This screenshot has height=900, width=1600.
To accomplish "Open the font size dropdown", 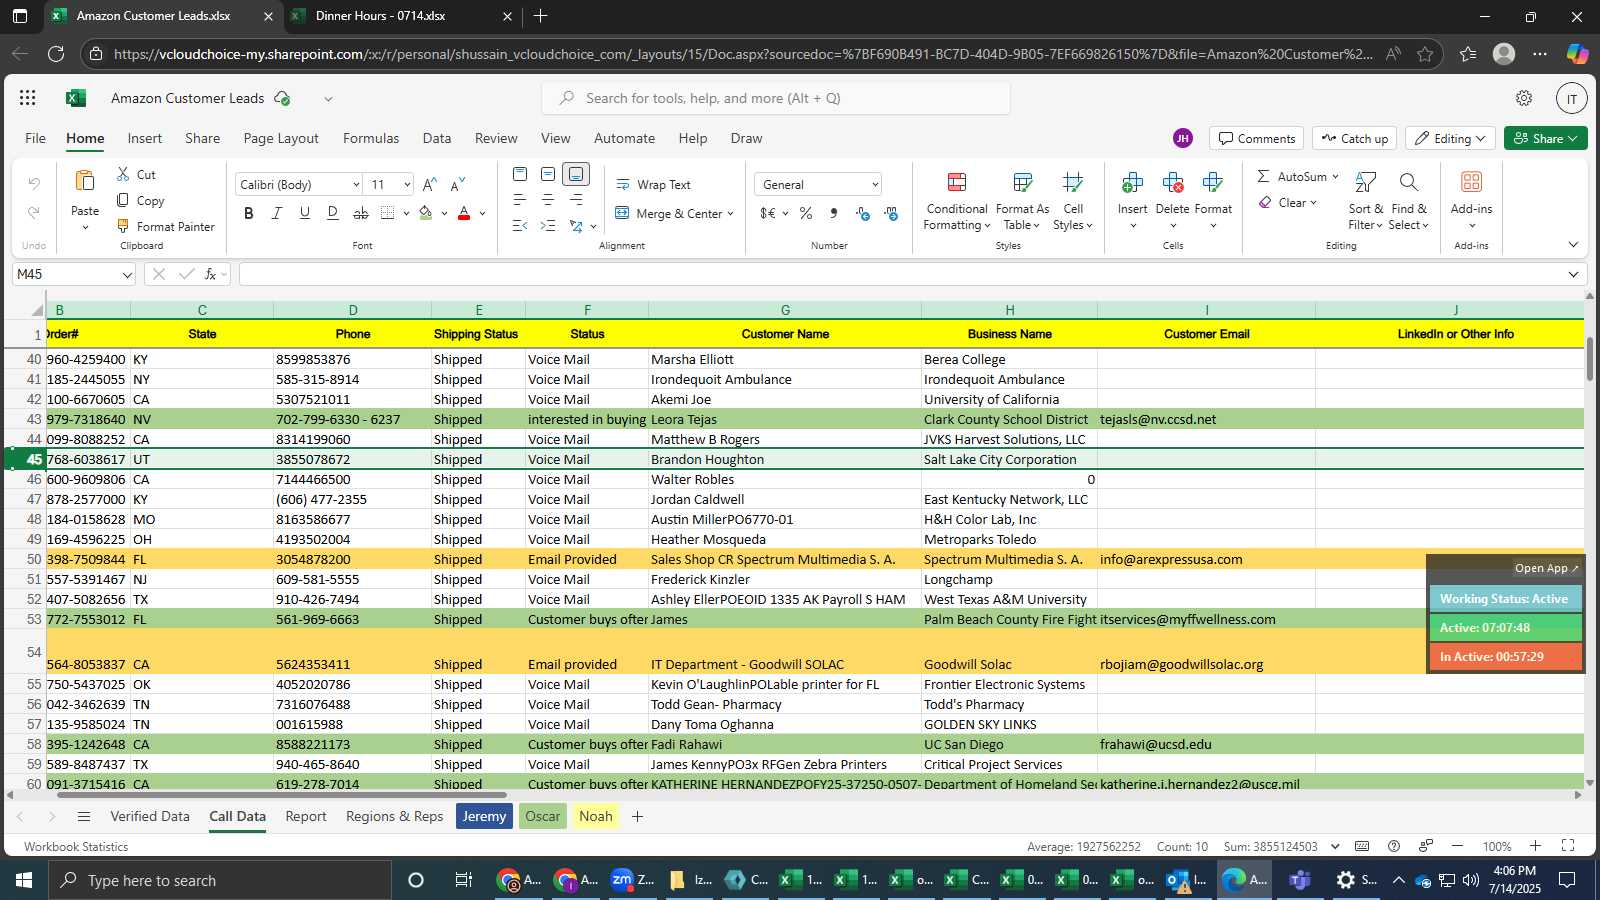I will click(407, 184).
